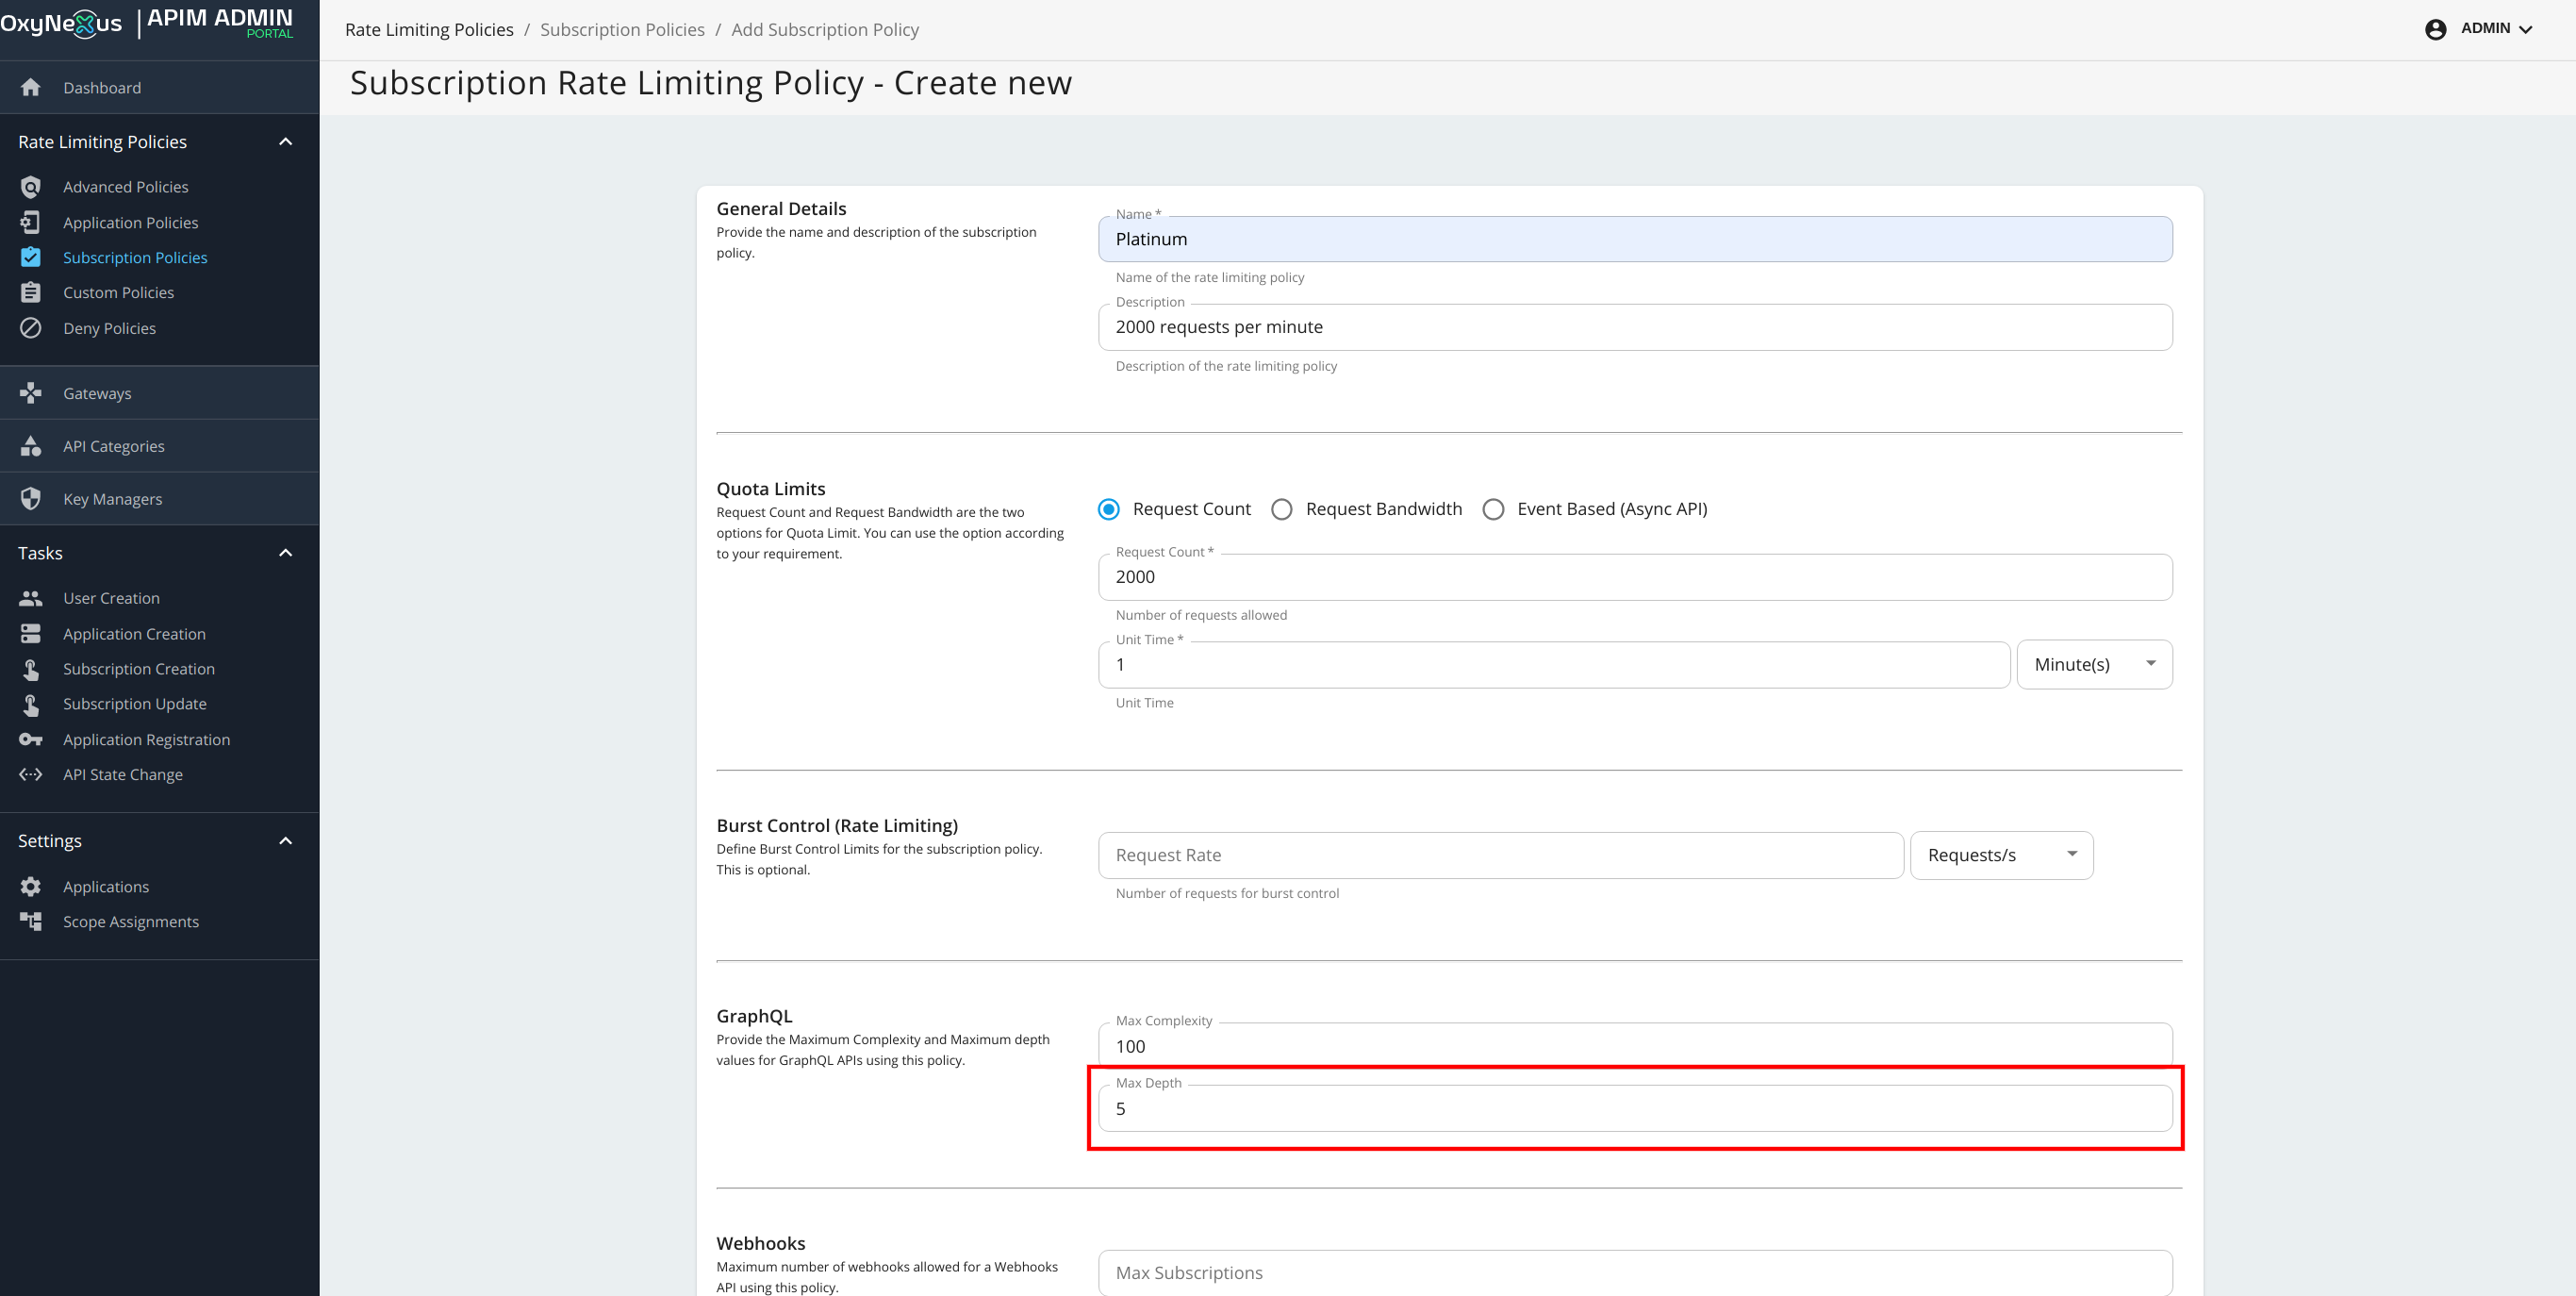Click the Scope Assignments tree icon
The width and height of the screenshot is (2576, 1296).
[30, 922]
